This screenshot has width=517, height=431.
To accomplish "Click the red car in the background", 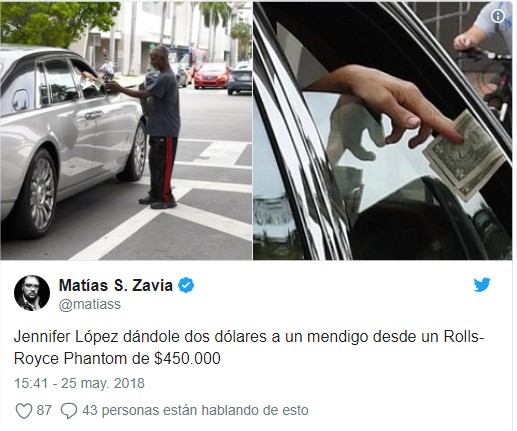I will coord(211,75).
